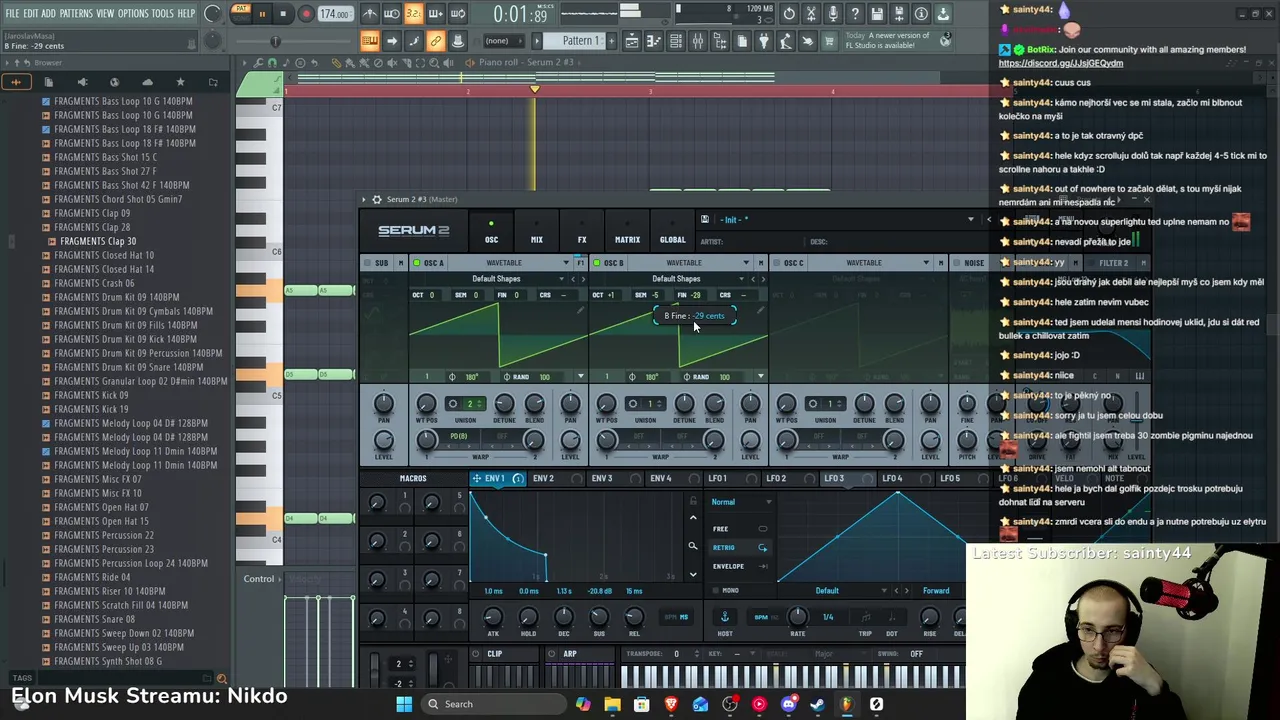This screenshot has width=1280, height=720.
Task: Select the Pattern 1 pattern selector
Action: 580,41
